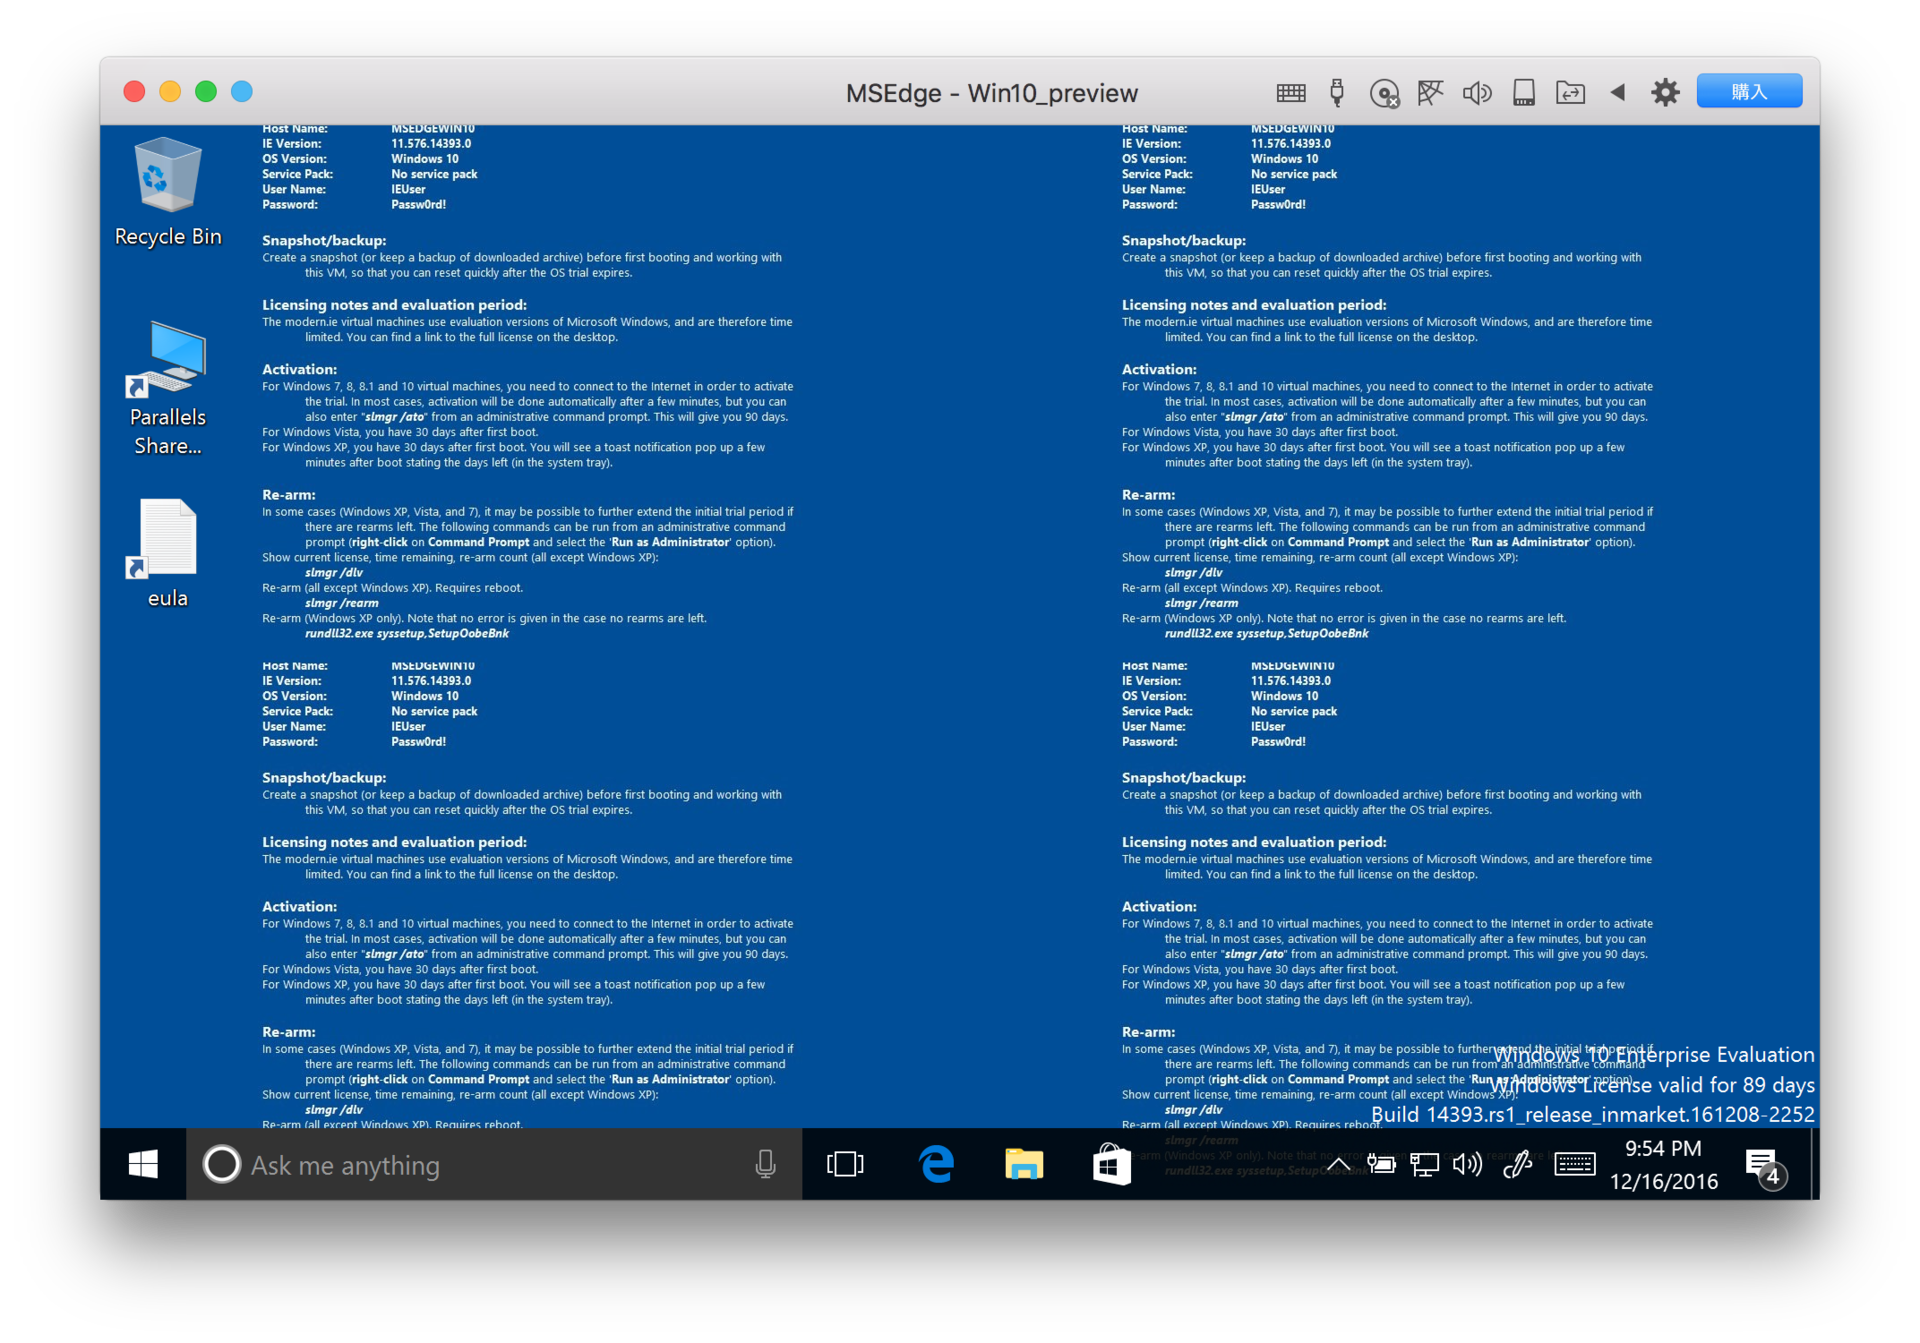
Task: Open the Windows Start menu
Action: click(143, 1164)
